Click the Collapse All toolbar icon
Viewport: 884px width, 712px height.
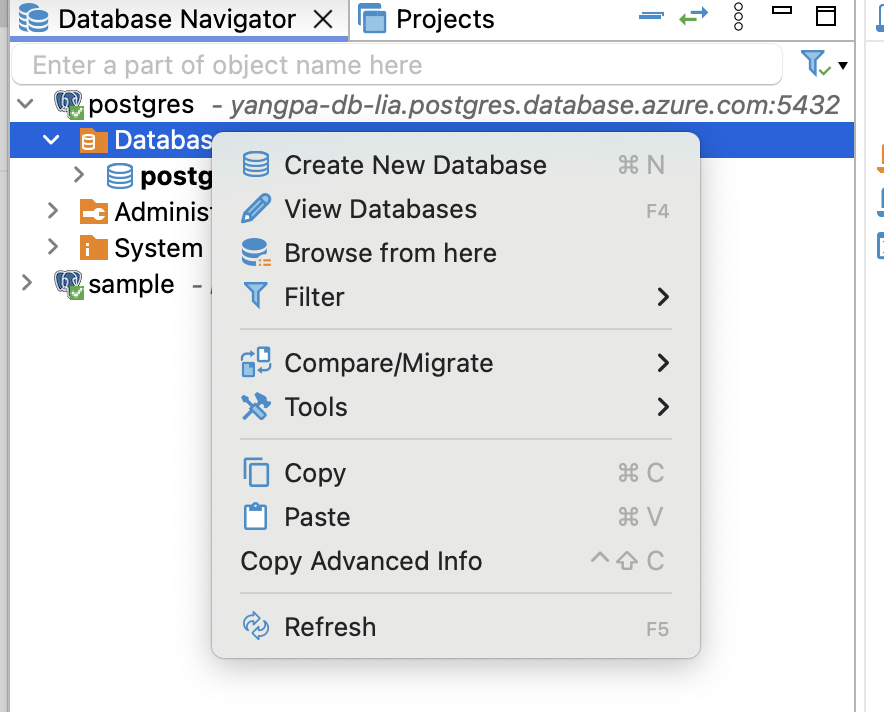pyautogui.click(x=651, y=17)
